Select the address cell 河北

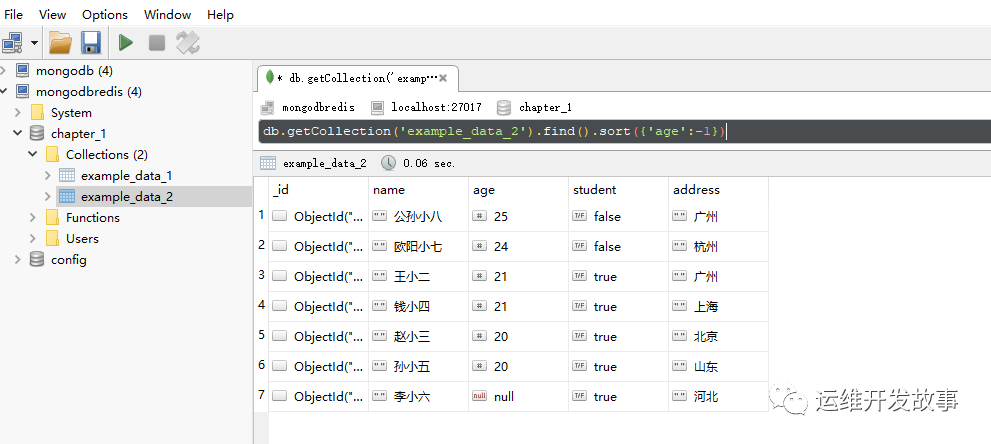[x=719, y=397]
